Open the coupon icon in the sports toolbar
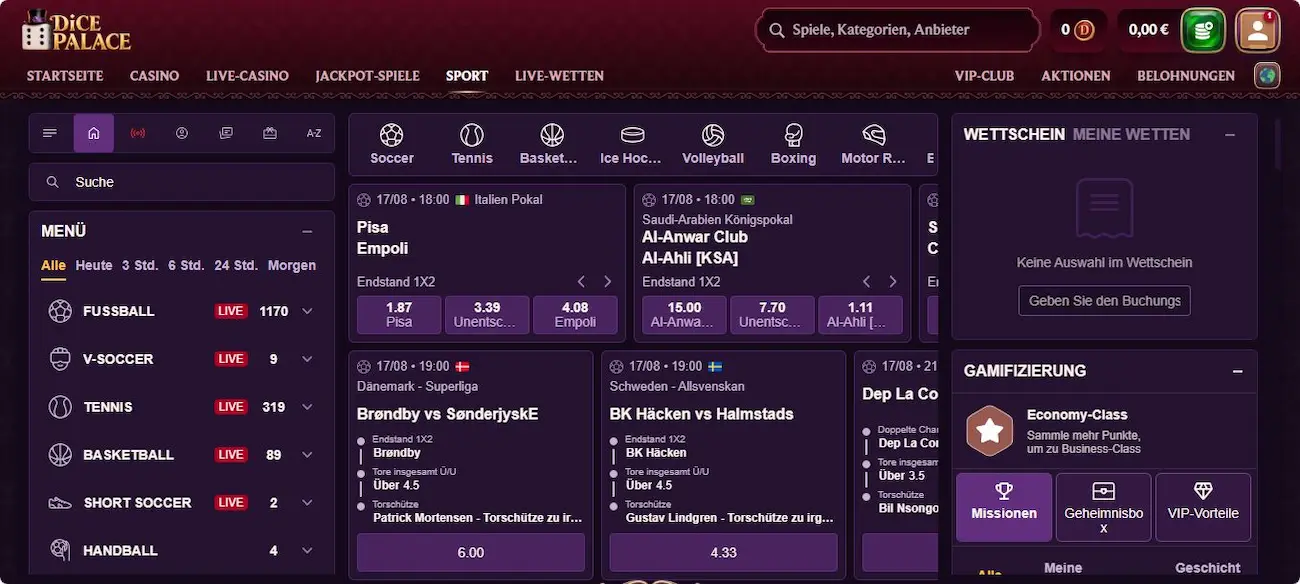Image resolution: width=1300 pixels, height=584 pixels. point(270,133)
